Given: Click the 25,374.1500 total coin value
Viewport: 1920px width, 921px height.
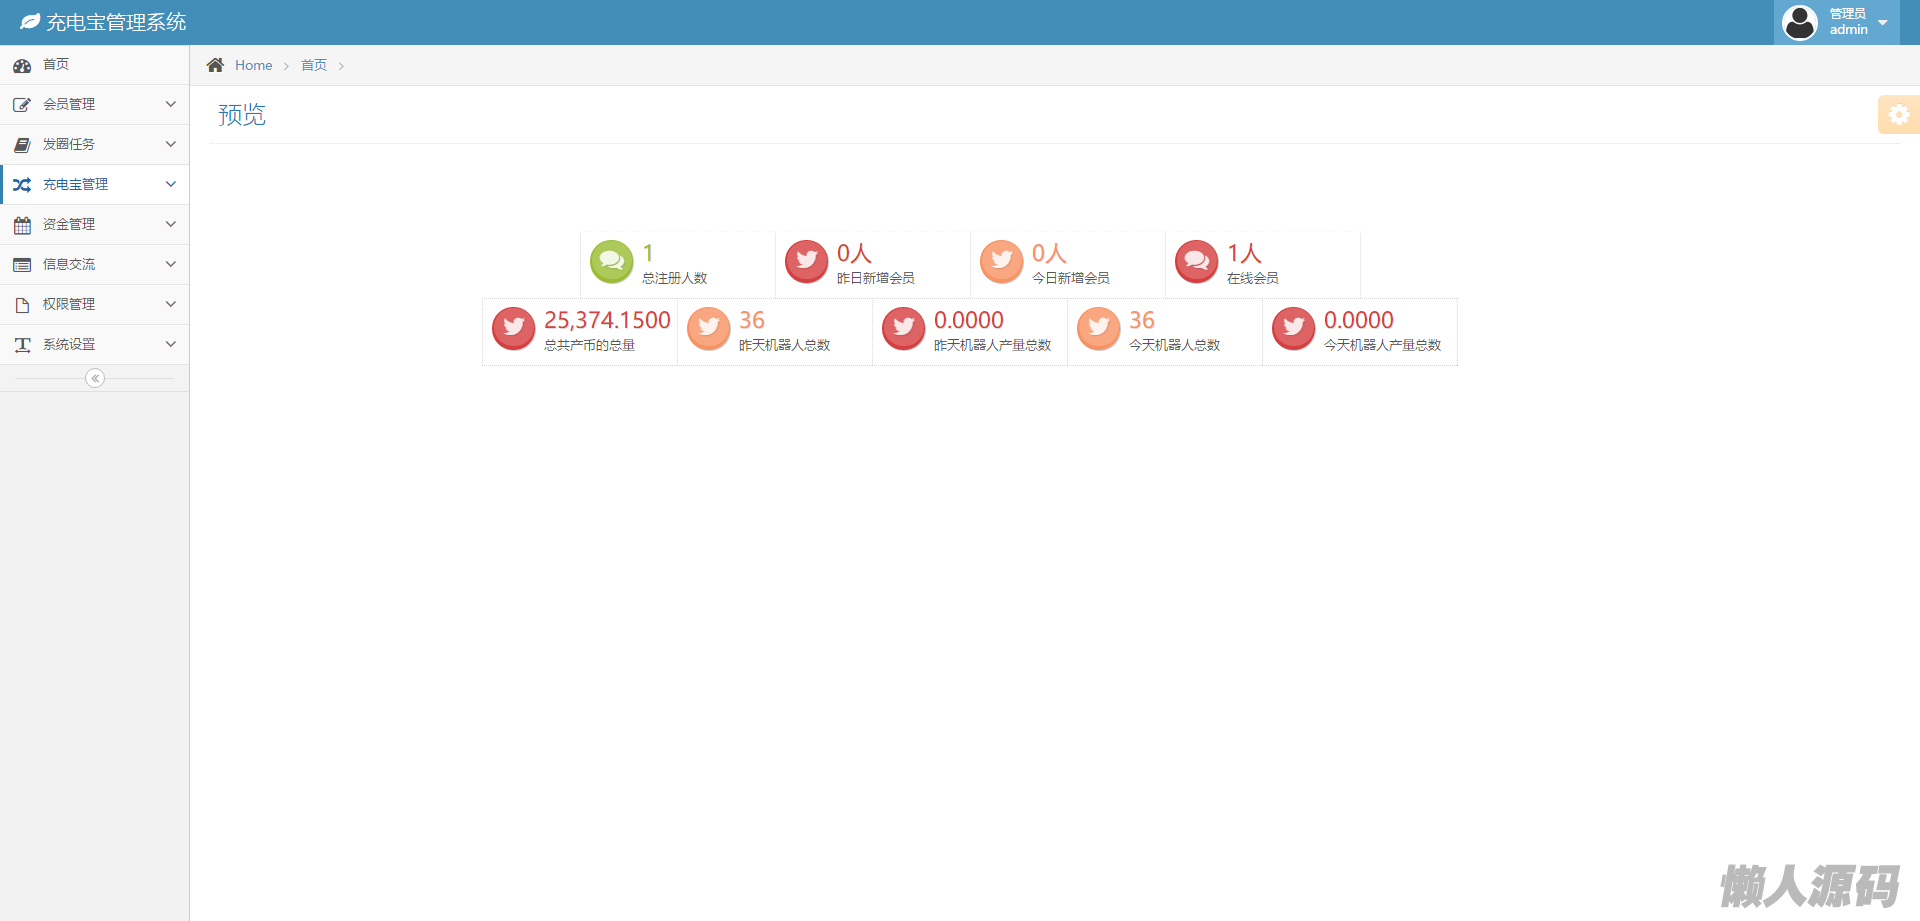Looking at the screenshot, I should click(x=607, y=320).
